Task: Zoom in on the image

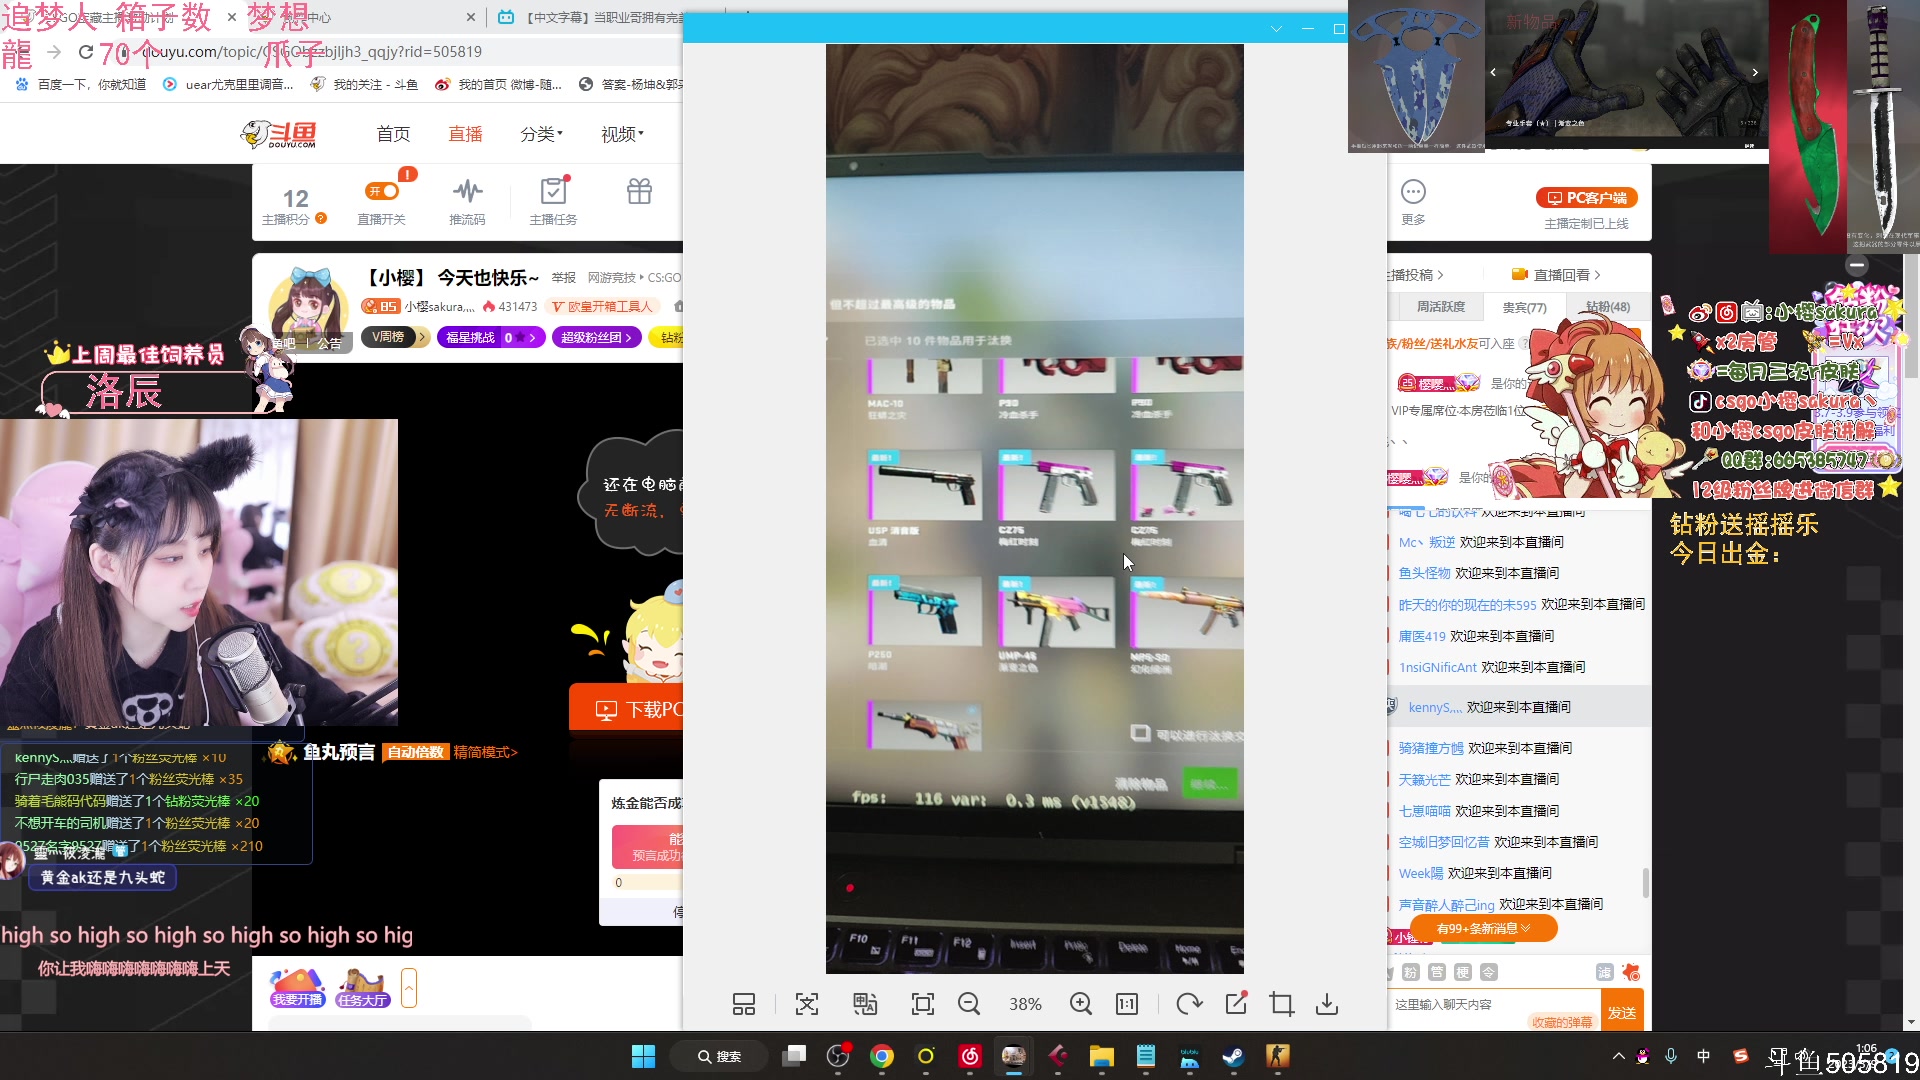Action: [x=1081, y=1004]
